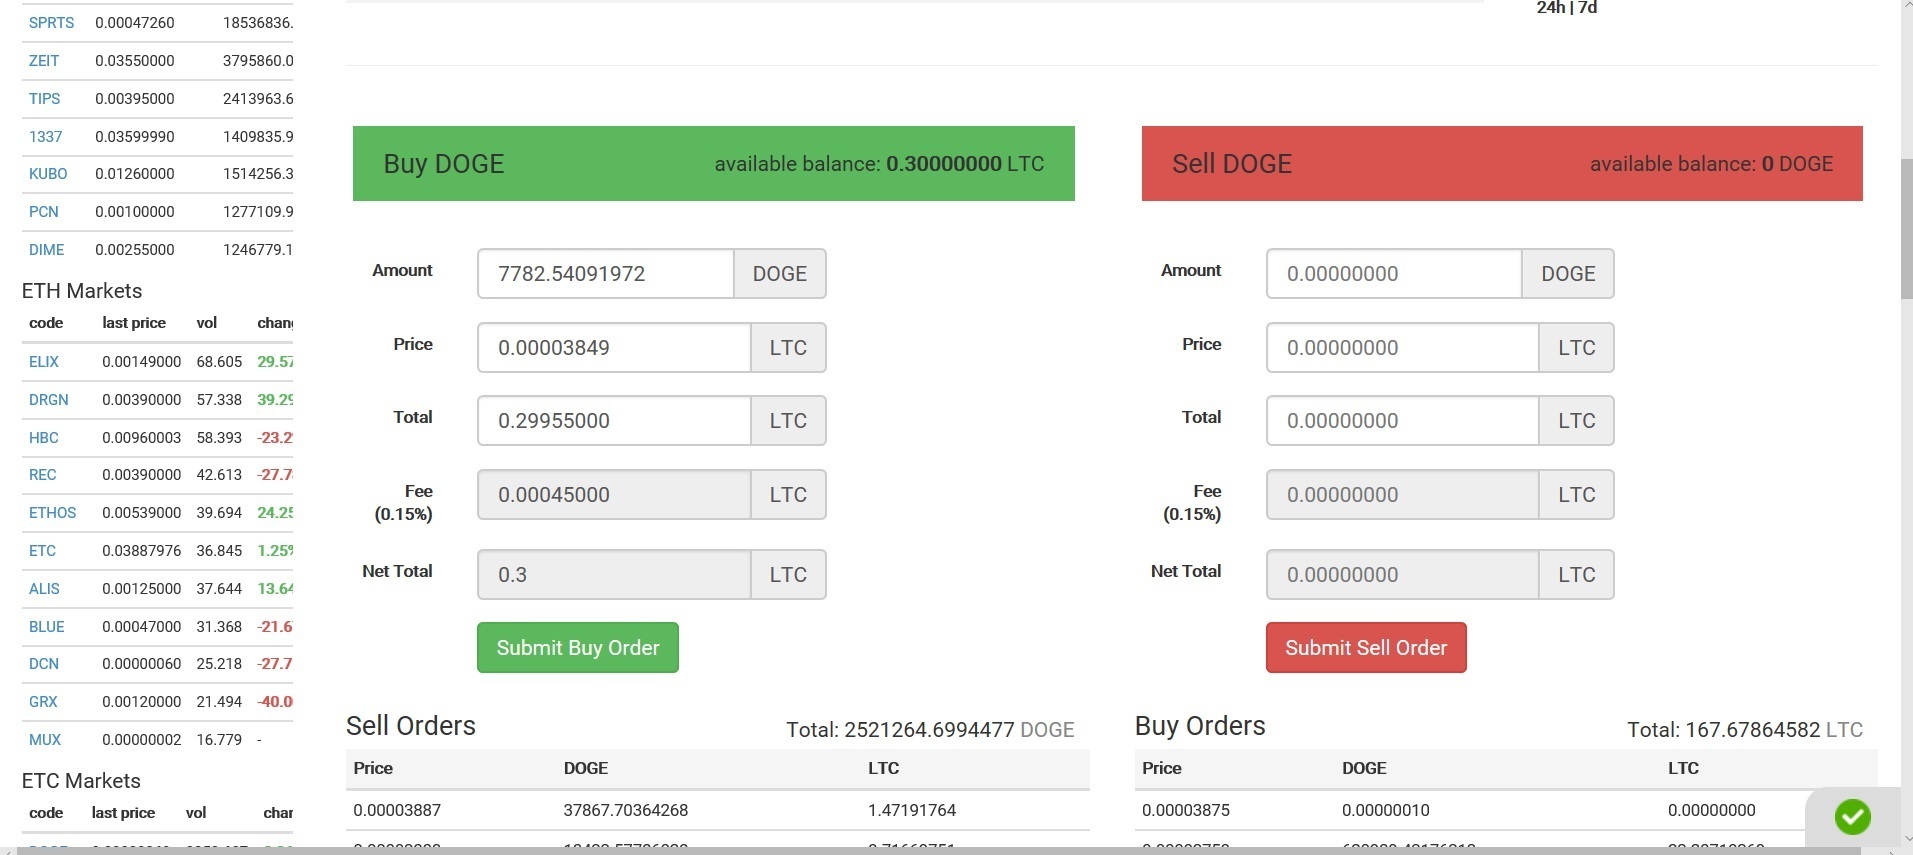Edit the Sell DOGE Amount field
This screenshot has height=855, width=1913.
tap(1394, 273)
